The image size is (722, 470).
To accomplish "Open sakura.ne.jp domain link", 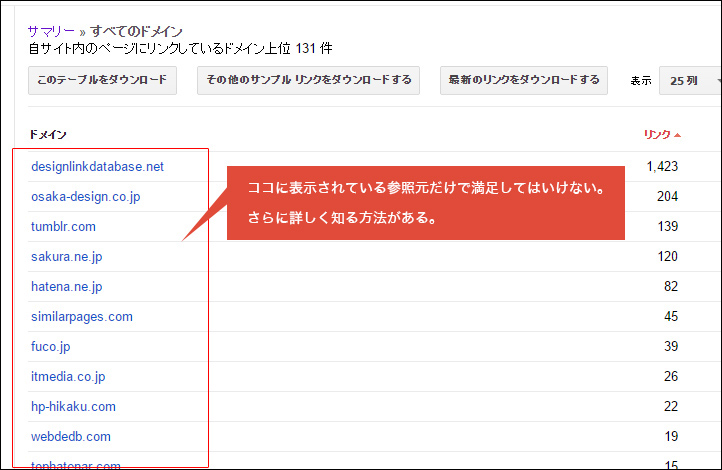I will tap(66, 256).
